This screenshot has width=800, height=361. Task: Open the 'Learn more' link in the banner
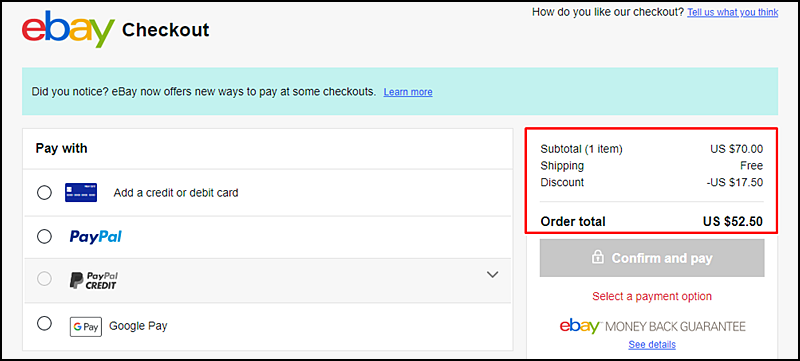click(x=408, y=92)
